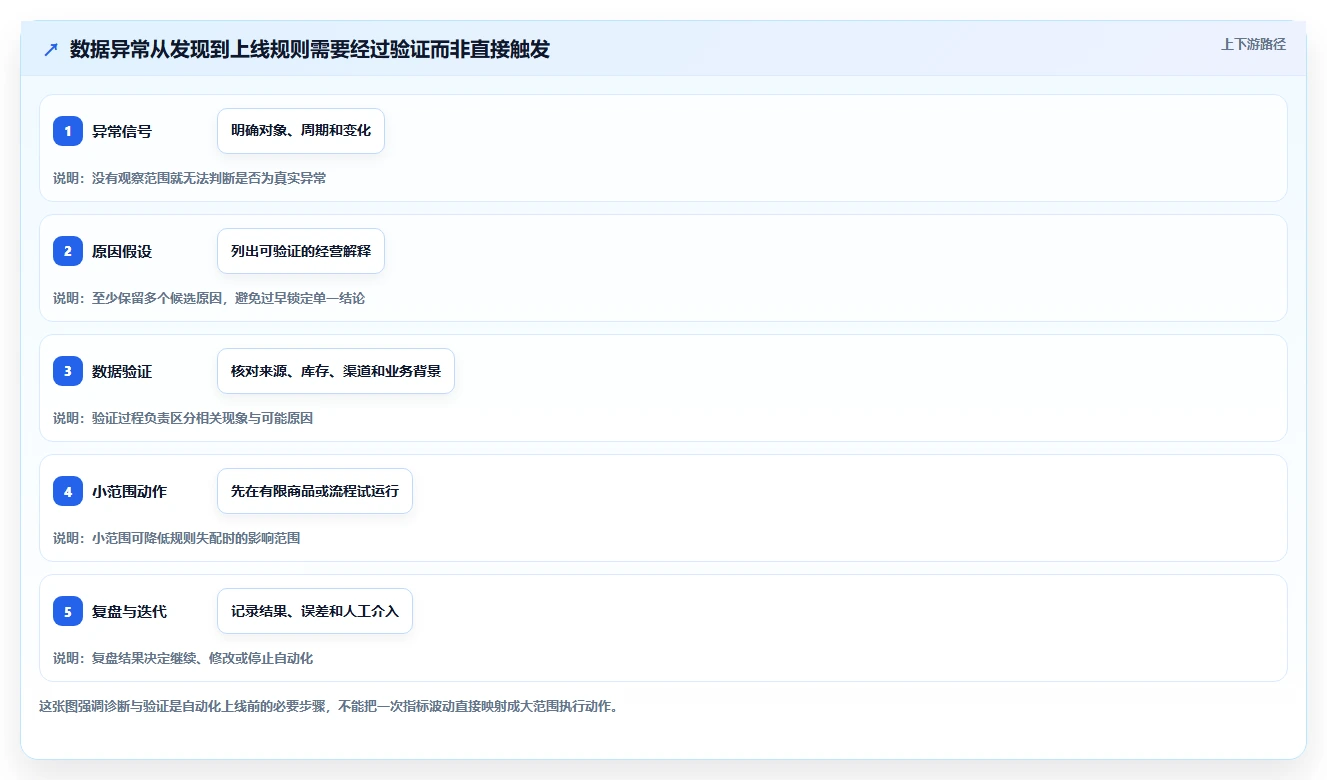Click the 复盘与迭代 step heading

click(x=130, y=611)
